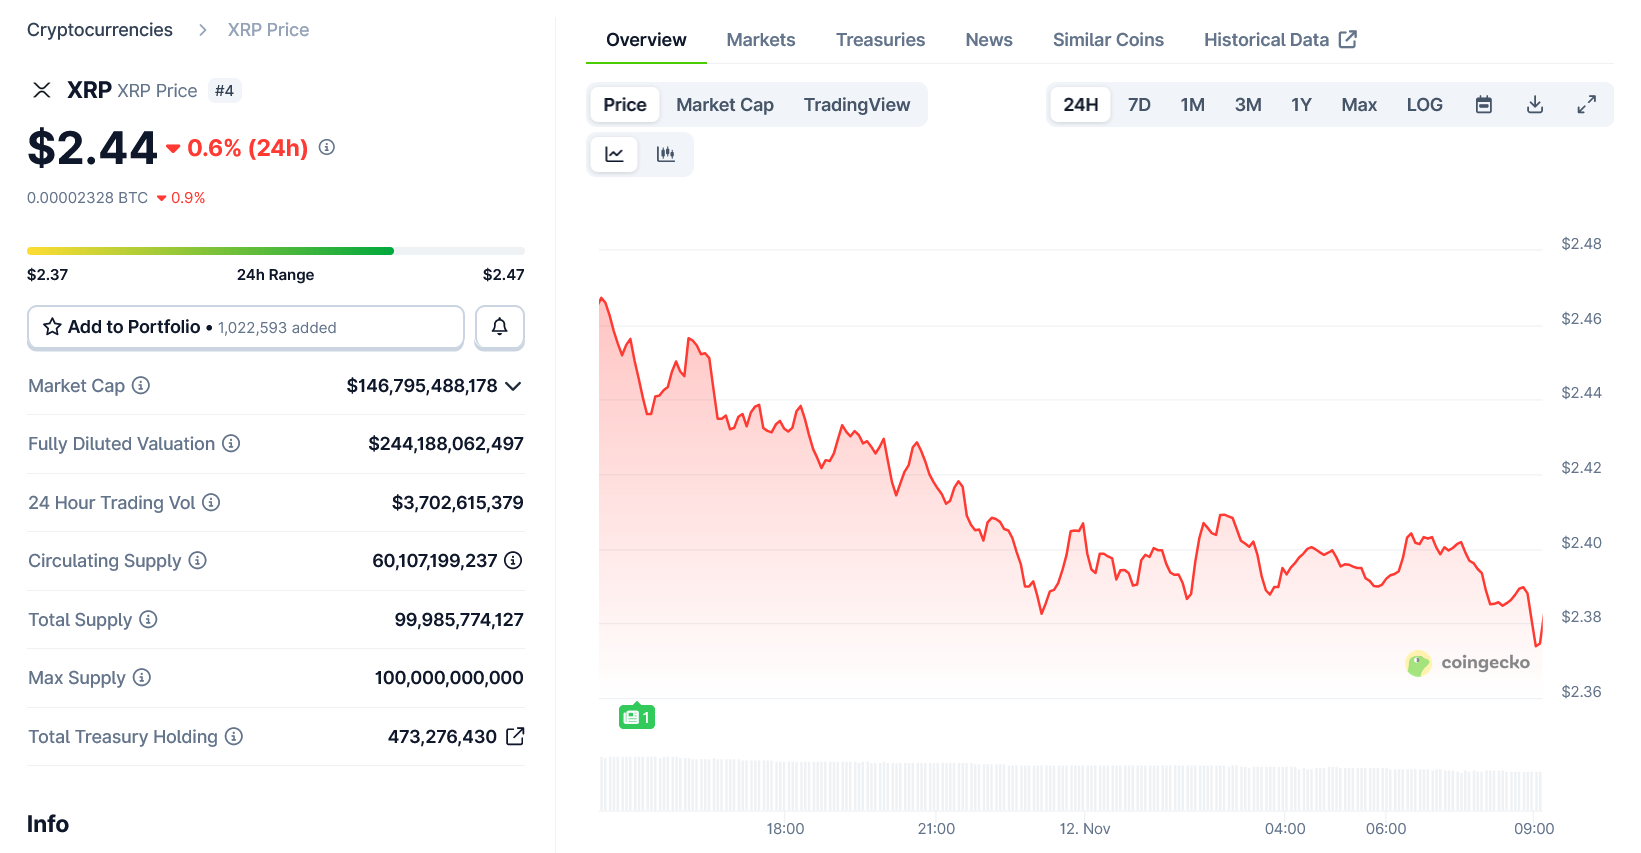Image resolution: width=1641 pixels, height=853 pixels.
Task: Click the $146,795,488,178 market cap value
Action: (422, 386)
